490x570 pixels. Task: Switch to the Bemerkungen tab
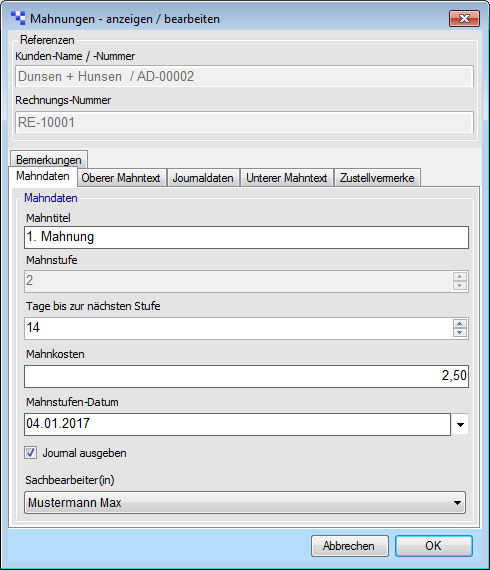(49, 160)
